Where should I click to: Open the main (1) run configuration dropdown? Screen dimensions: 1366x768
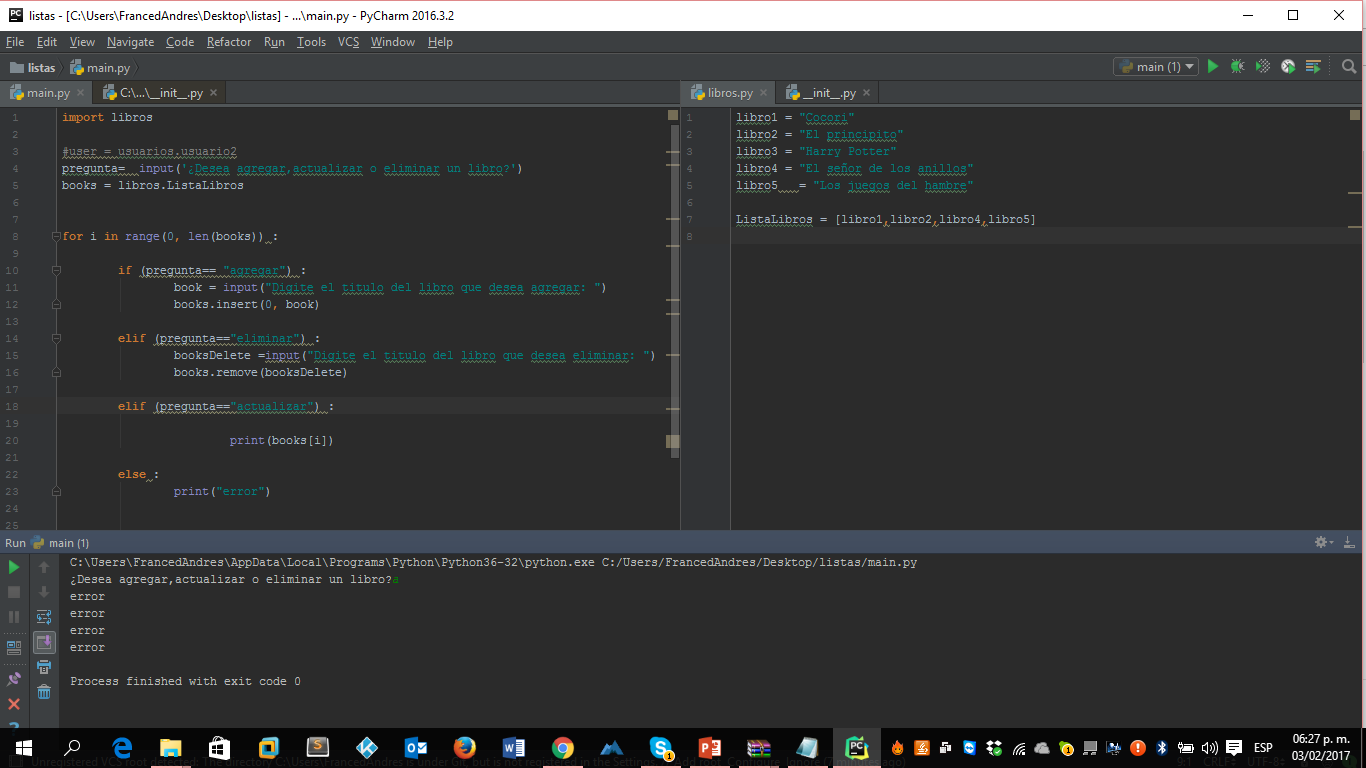[x=1156, y=67]
